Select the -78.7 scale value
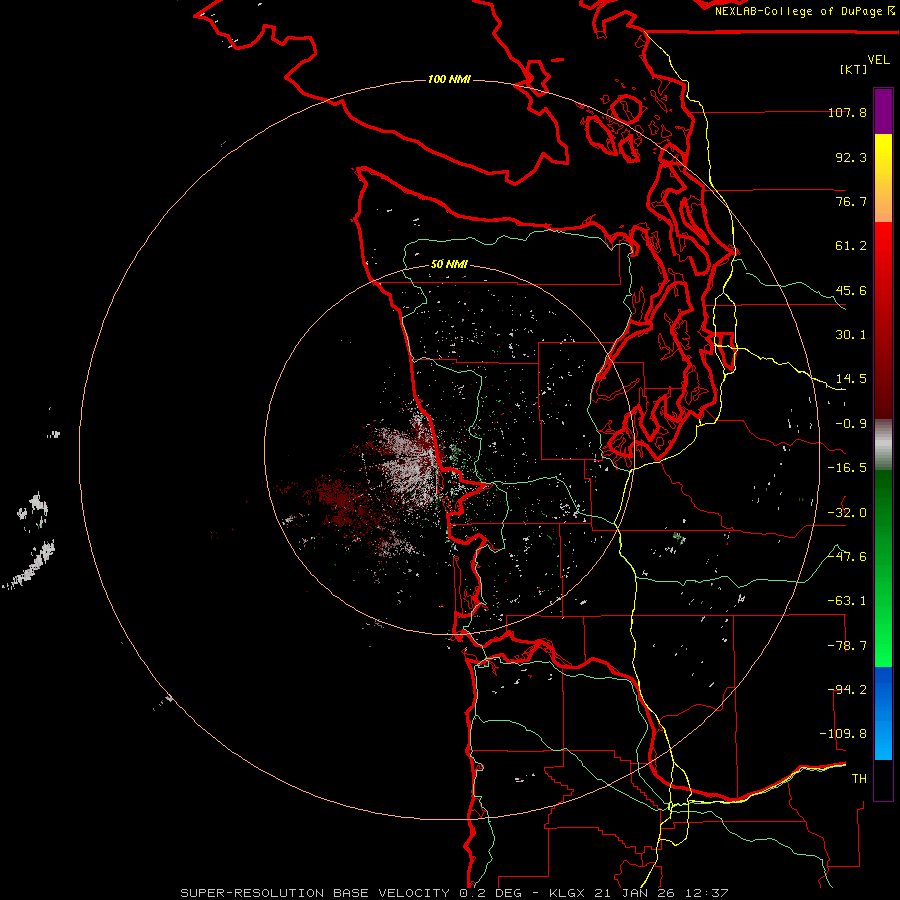 (847, 646)
